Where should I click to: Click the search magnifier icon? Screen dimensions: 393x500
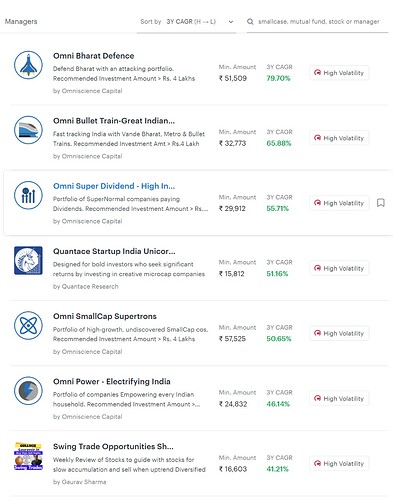[250, 22]
